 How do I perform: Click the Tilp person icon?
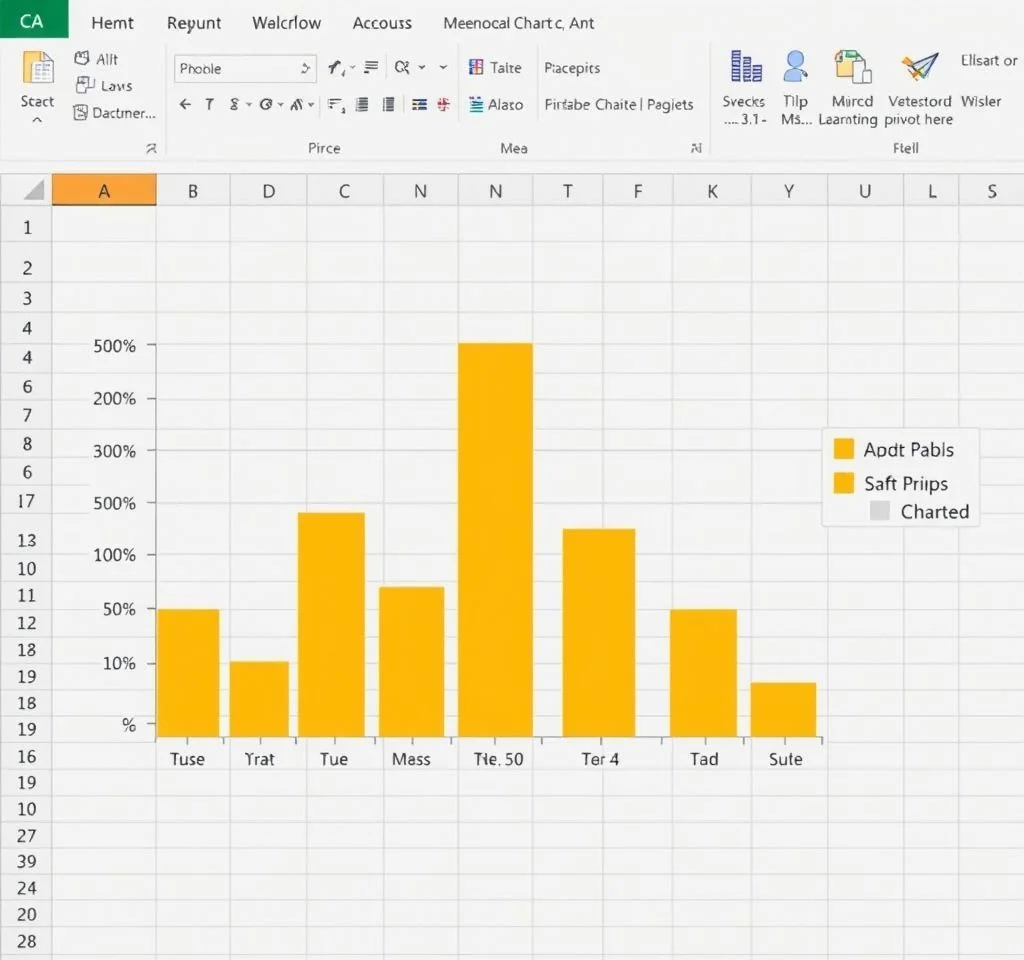(796, 67)
